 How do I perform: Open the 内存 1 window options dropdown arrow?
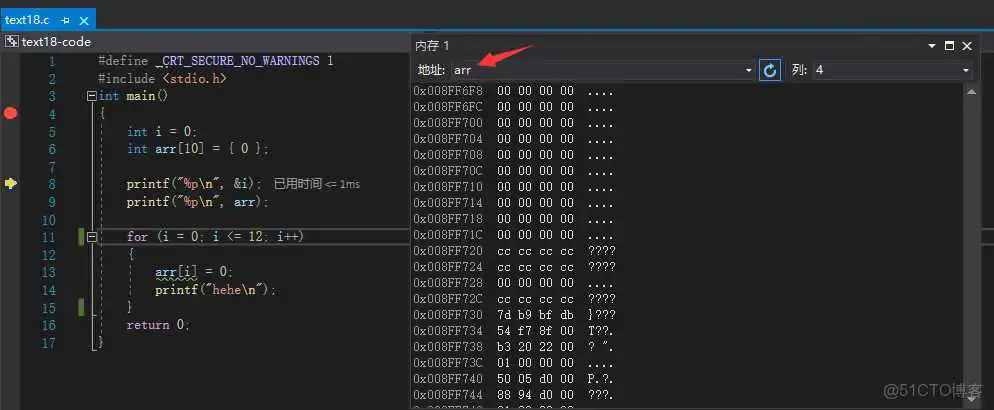click(932, 46)
